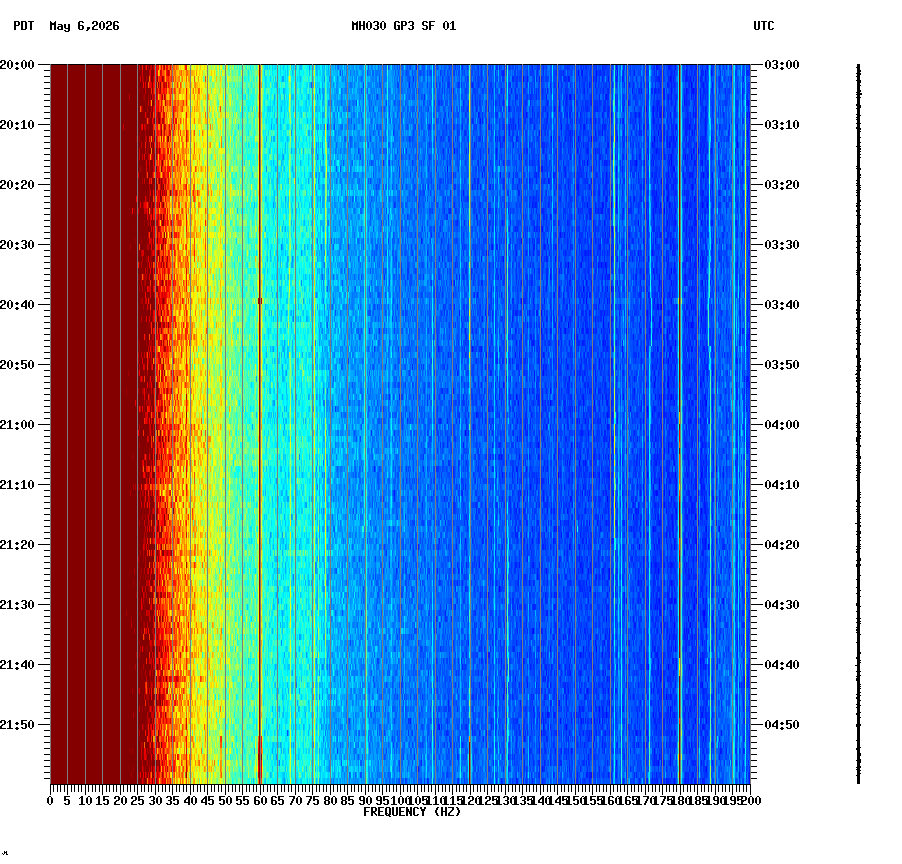The width and height of the screenshot is (902, 864).
Task: Pick the 90 Hz frequency tick label
Action: (x=365, y=801)
